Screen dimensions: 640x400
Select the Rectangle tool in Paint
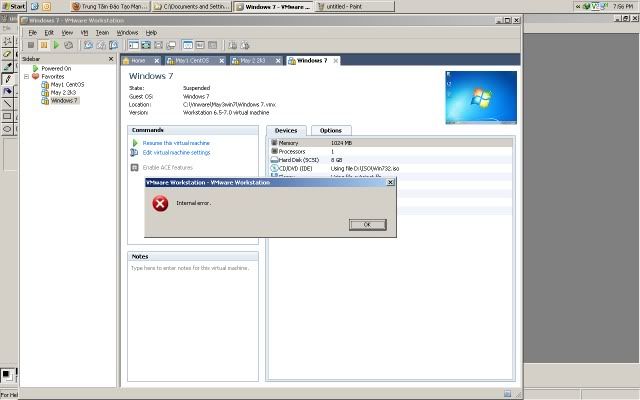tap(7, 116)
